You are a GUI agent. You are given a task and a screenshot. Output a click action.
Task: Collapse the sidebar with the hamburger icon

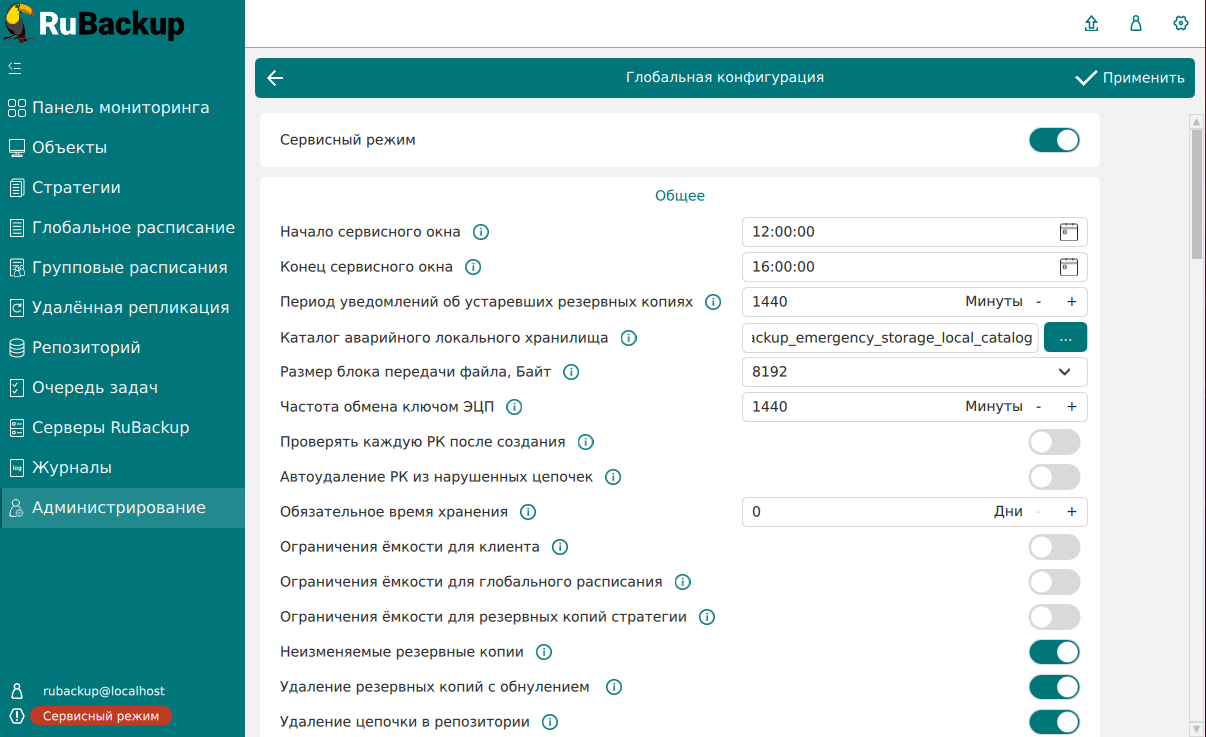coord(15,68)
